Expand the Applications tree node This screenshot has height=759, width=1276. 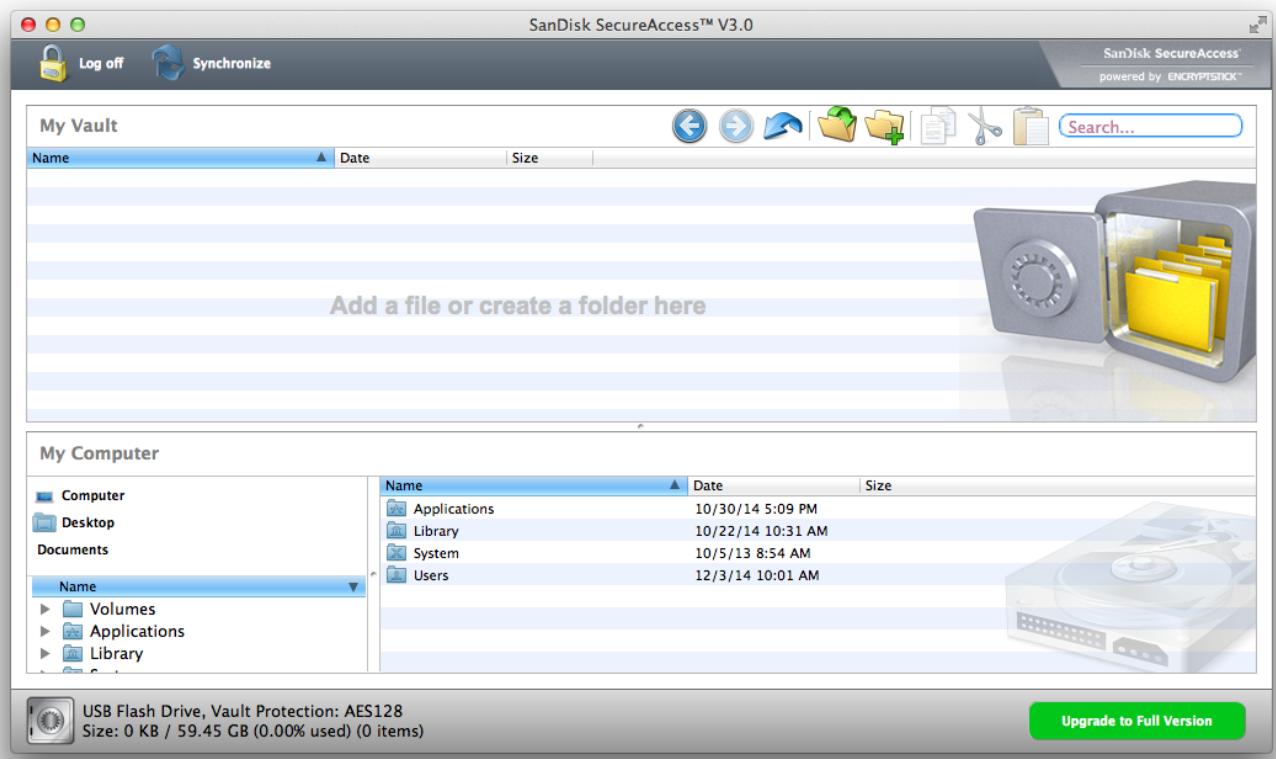pyautogui.click(x=44, y=632)
